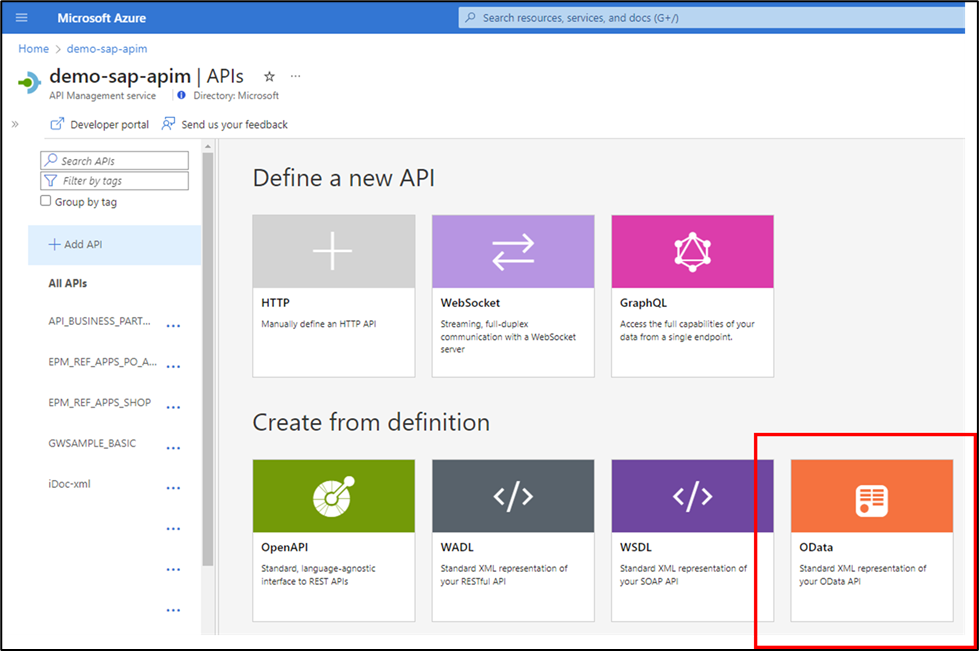Click the HTTP card title
Screen dimensions: 979x651
[275, 303]
